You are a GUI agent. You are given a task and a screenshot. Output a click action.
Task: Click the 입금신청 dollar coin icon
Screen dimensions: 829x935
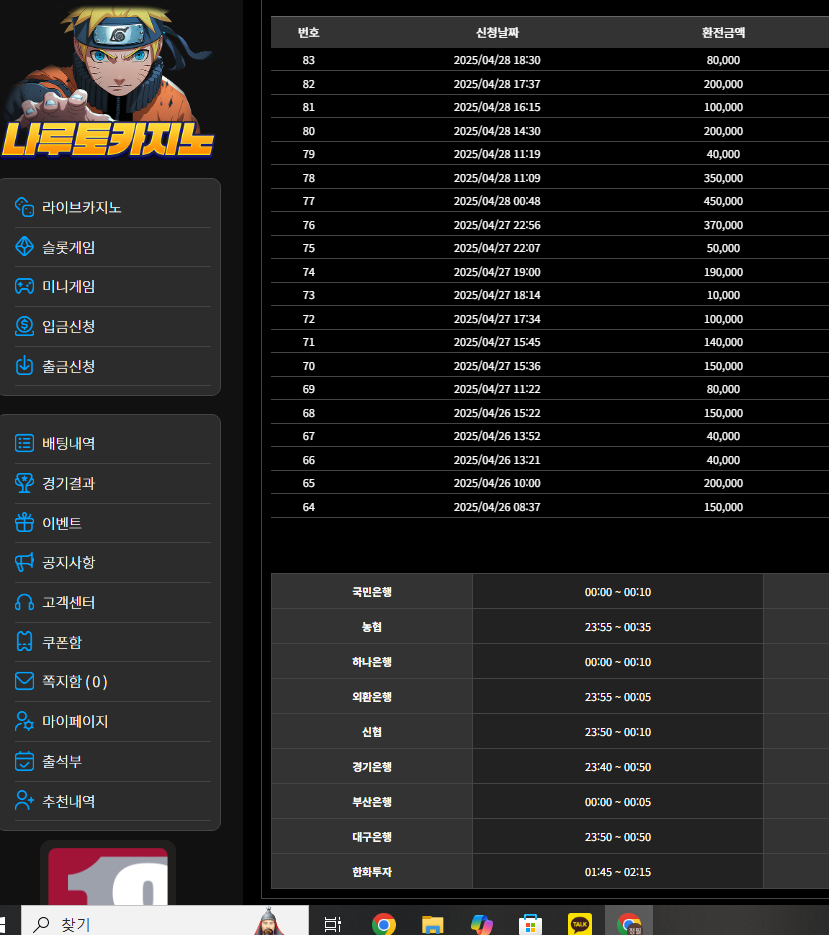coord(25,326)
